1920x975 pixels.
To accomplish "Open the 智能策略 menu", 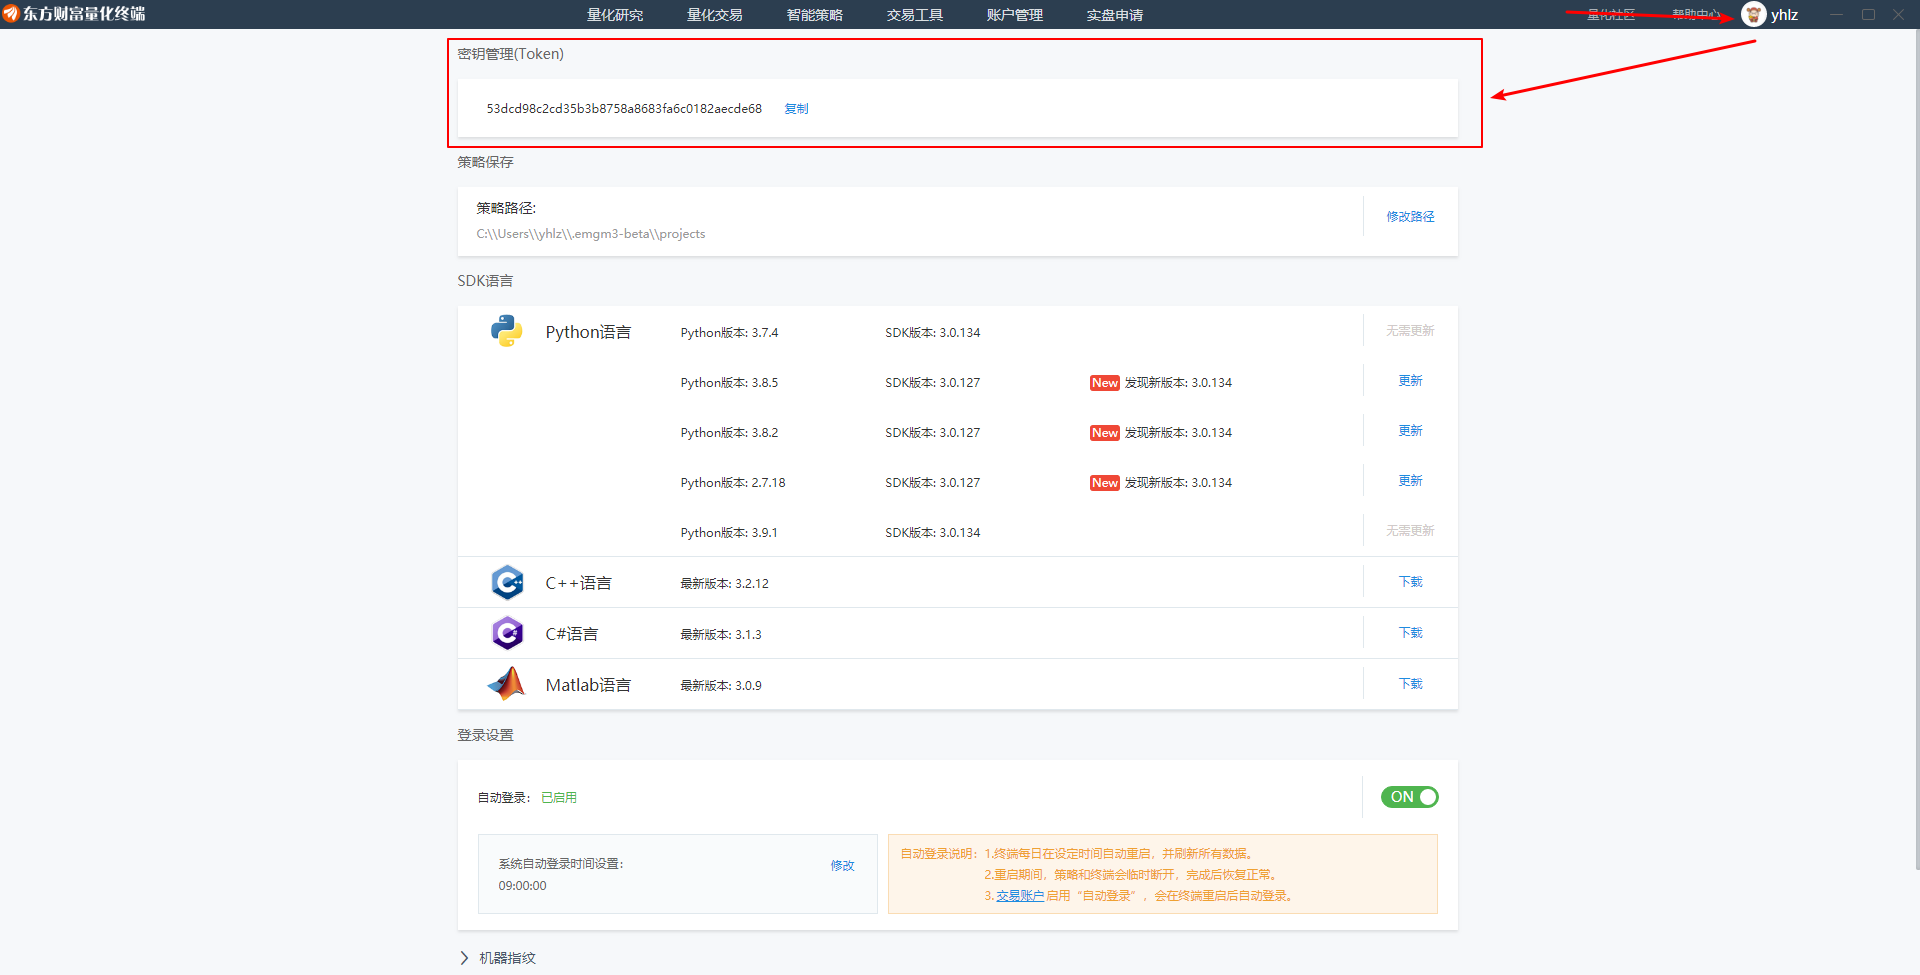I will click(815, 15).
